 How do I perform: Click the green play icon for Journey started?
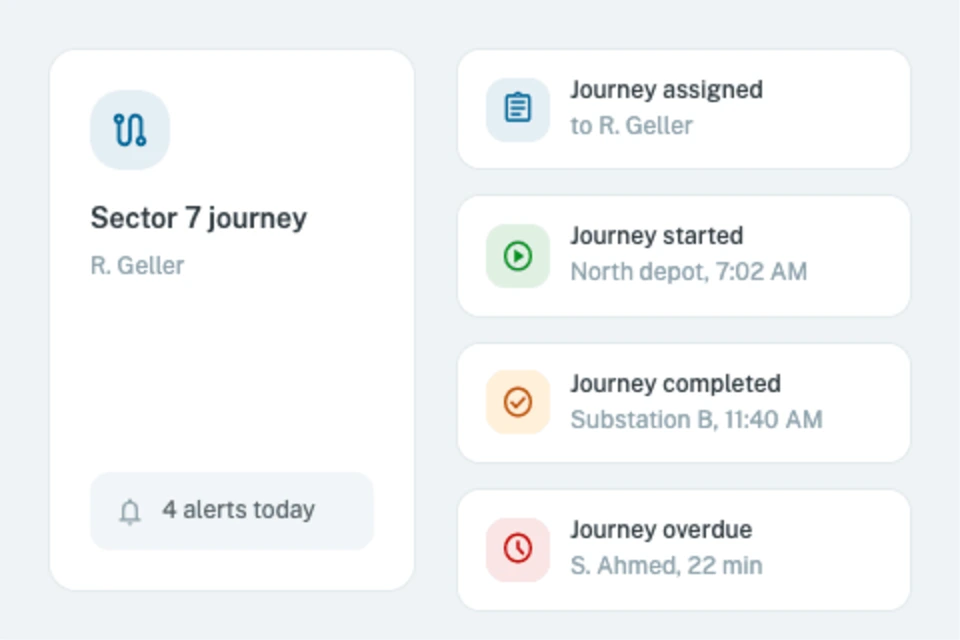[x=517, y=256]
